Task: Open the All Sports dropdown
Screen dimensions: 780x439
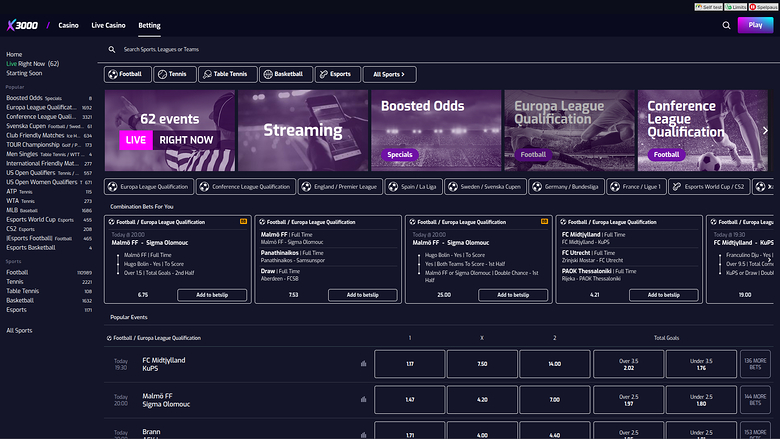Action: tap(390, 74)
